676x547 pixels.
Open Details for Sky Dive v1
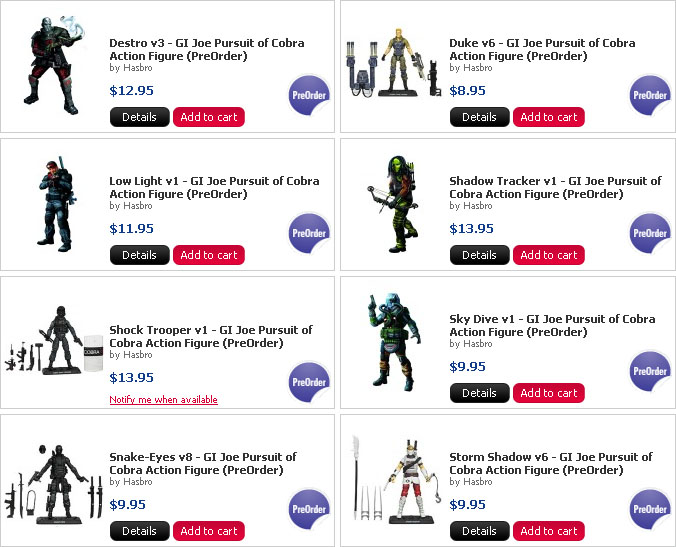point(479,393)
